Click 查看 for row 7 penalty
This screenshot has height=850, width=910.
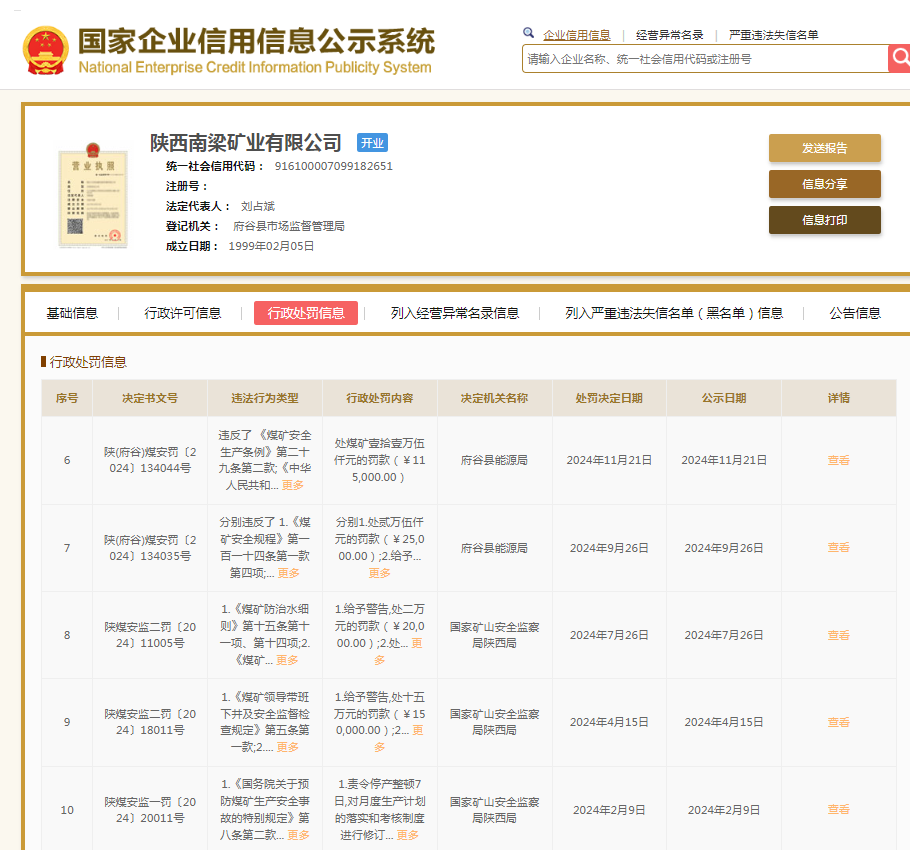pos(838,547)
